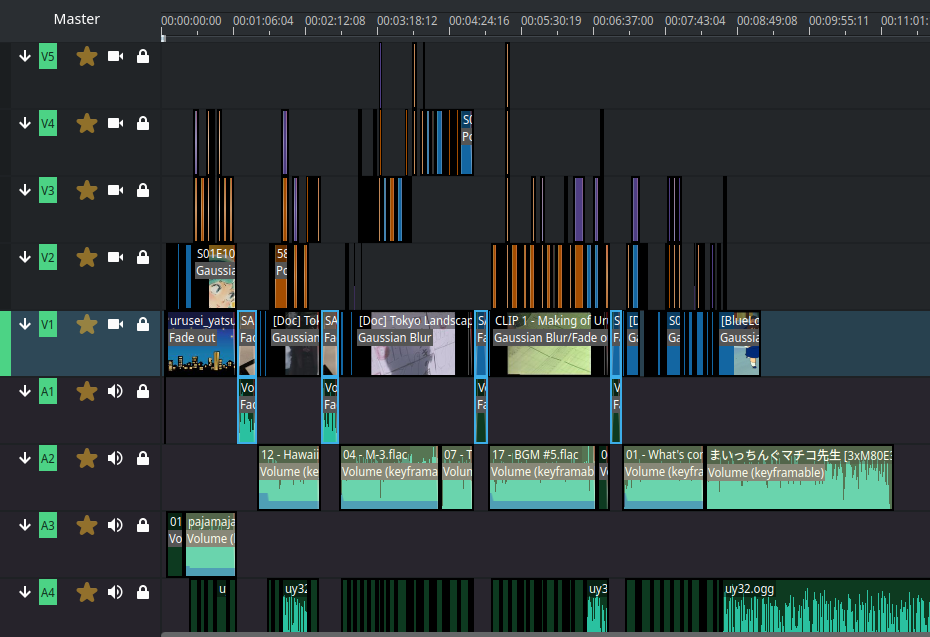Viewport: 930px width, 637px height.
Task: Select the "17 - BGM #5.flac" audio clip
Action: [x=540, y=478]
